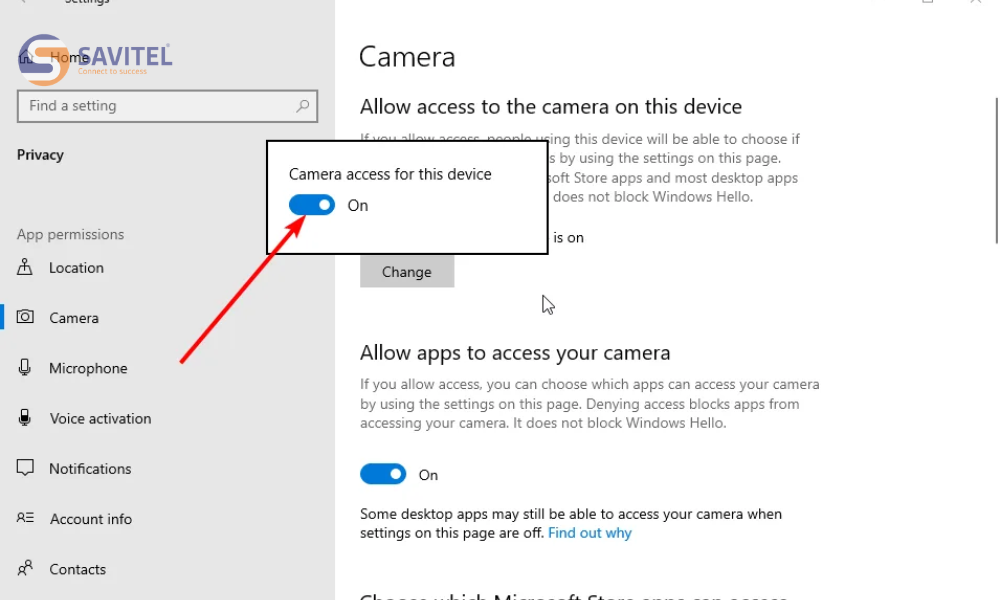The height and width of the screenshot is (600, 1000).
Task: Click the Voice activation icon
Action: coord(25,418)
